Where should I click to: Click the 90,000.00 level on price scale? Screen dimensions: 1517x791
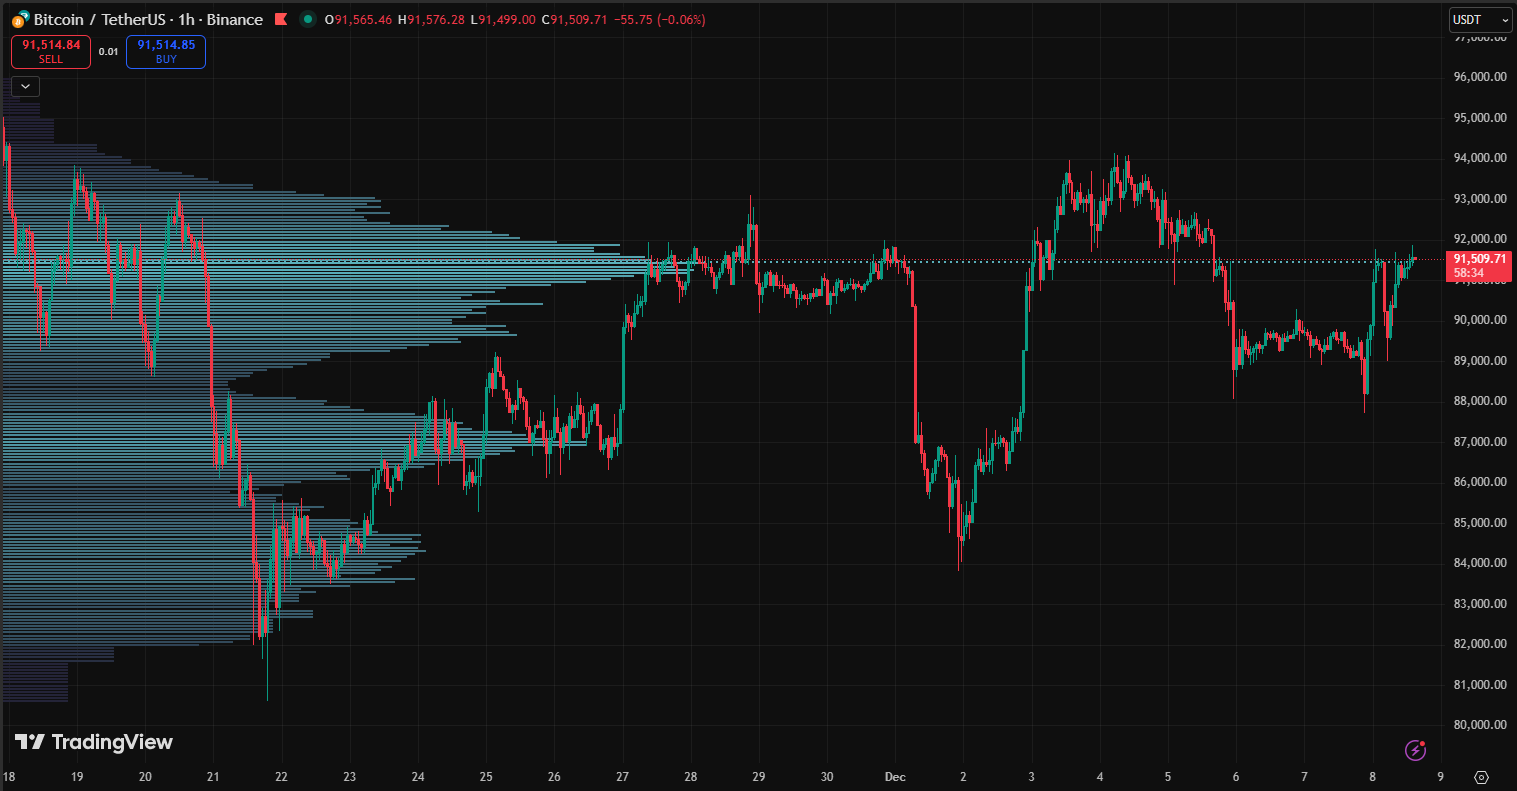click(x=1479, y=320)
